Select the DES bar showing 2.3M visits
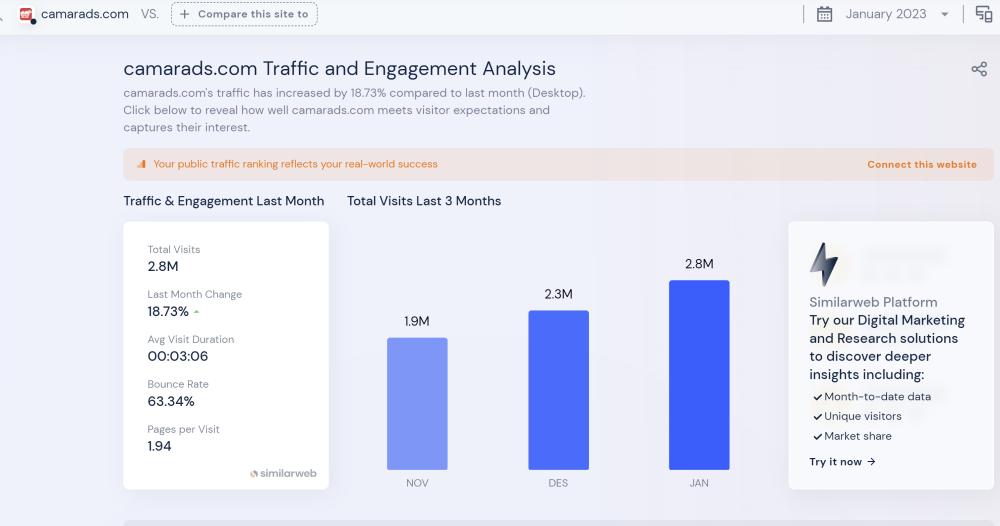Screen dimensions: 1000x526 tap(558, 390)
